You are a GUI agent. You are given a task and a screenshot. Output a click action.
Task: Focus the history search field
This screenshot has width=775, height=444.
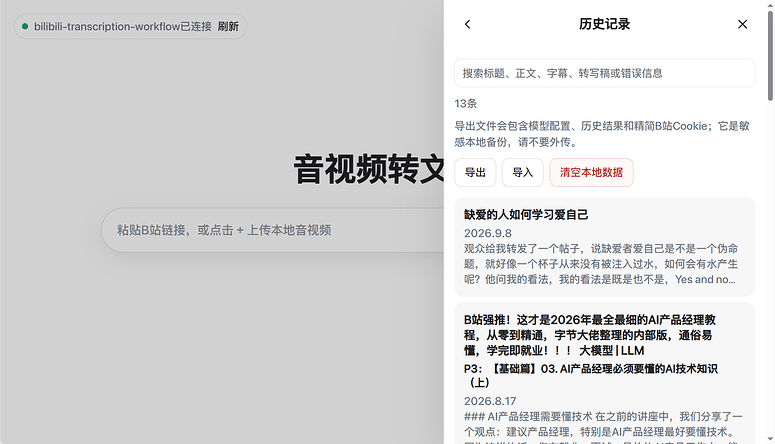[x=604, y=73]
